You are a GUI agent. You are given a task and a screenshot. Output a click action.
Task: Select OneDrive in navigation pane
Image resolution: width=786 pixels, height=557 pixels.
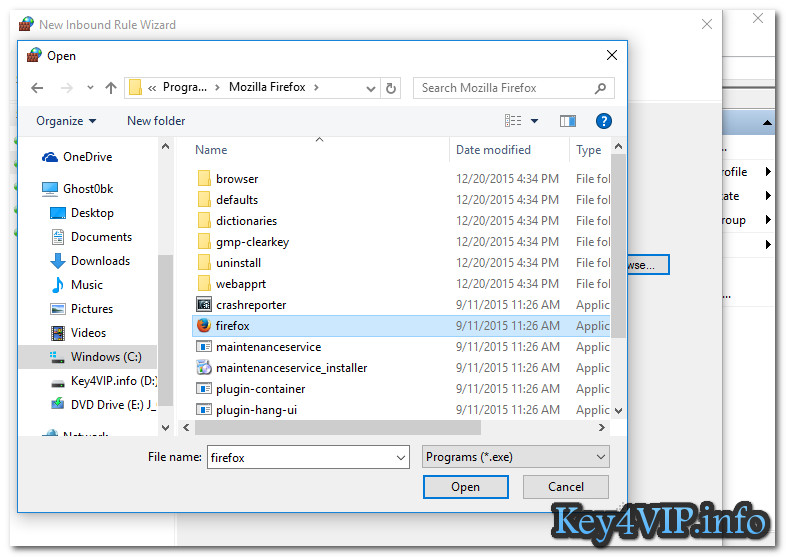77,157
